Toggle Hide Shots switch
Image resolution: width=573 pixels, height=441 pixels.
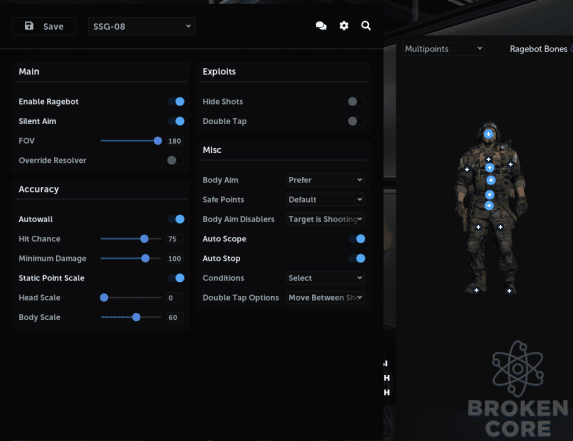click(x=356, y=102)
